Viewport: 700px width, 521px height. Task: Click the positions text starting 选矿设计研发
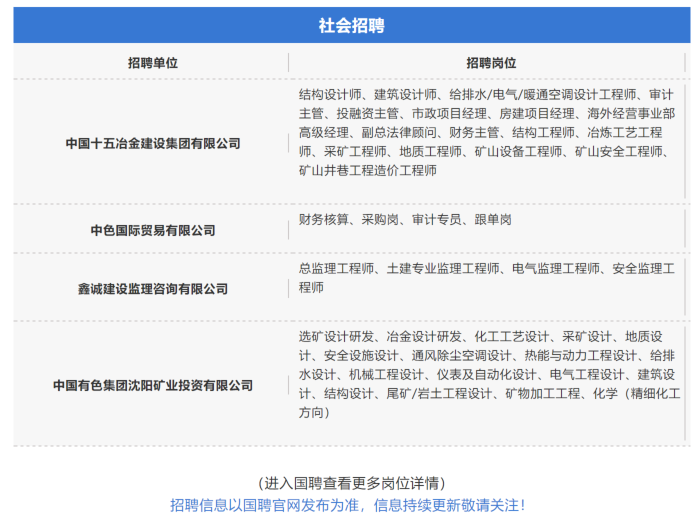(489, 375)
